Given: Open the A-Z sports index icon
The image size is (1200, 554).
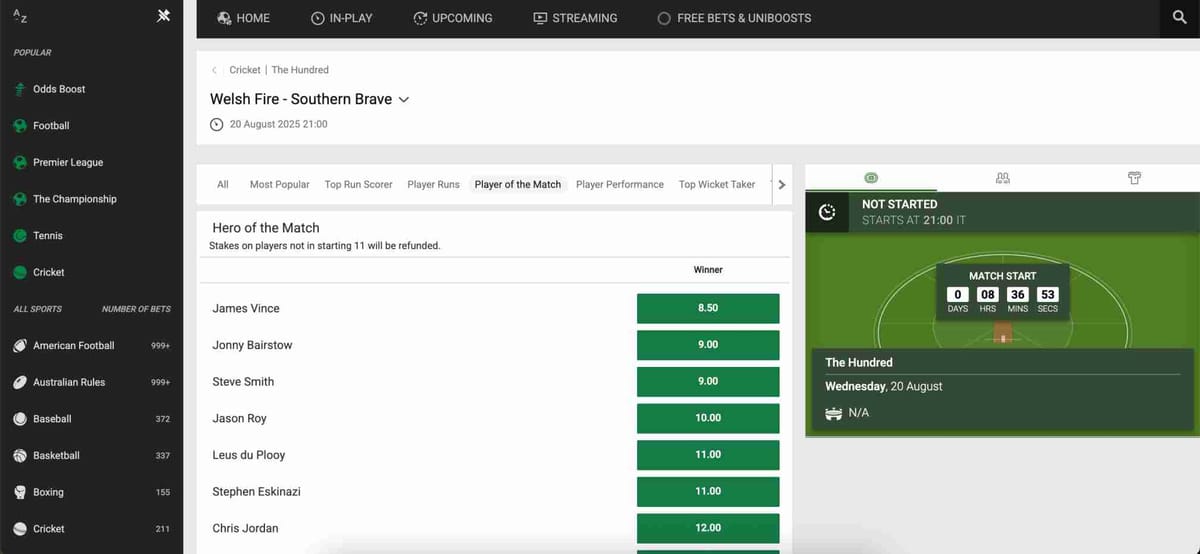Looking at the screenshot, I should [20, 17].
